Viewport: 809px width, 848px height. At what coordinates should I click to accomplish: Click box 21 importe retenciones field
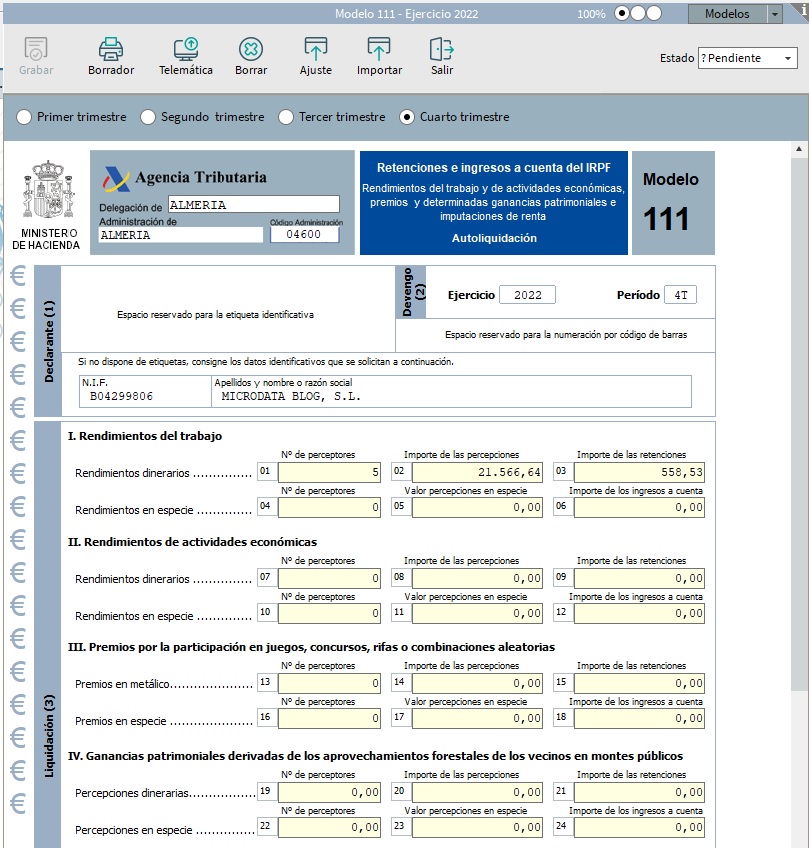(x=639, y=792)
